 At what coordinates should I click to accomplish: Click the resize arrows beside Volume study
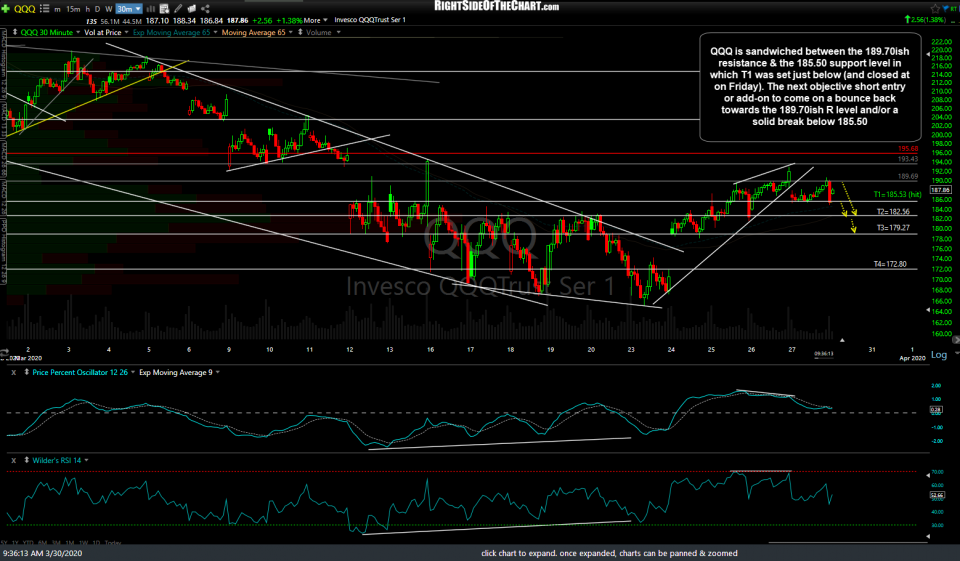(x=300, y=32)
